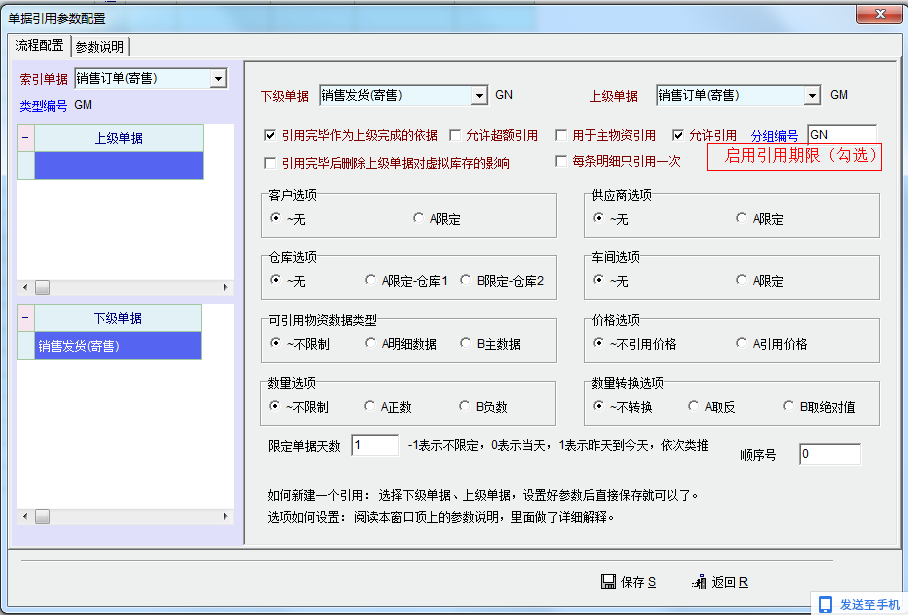This screenshot has height=615, width=908.
Task: Click the 保存 S button
Action: tap(628, 582)
